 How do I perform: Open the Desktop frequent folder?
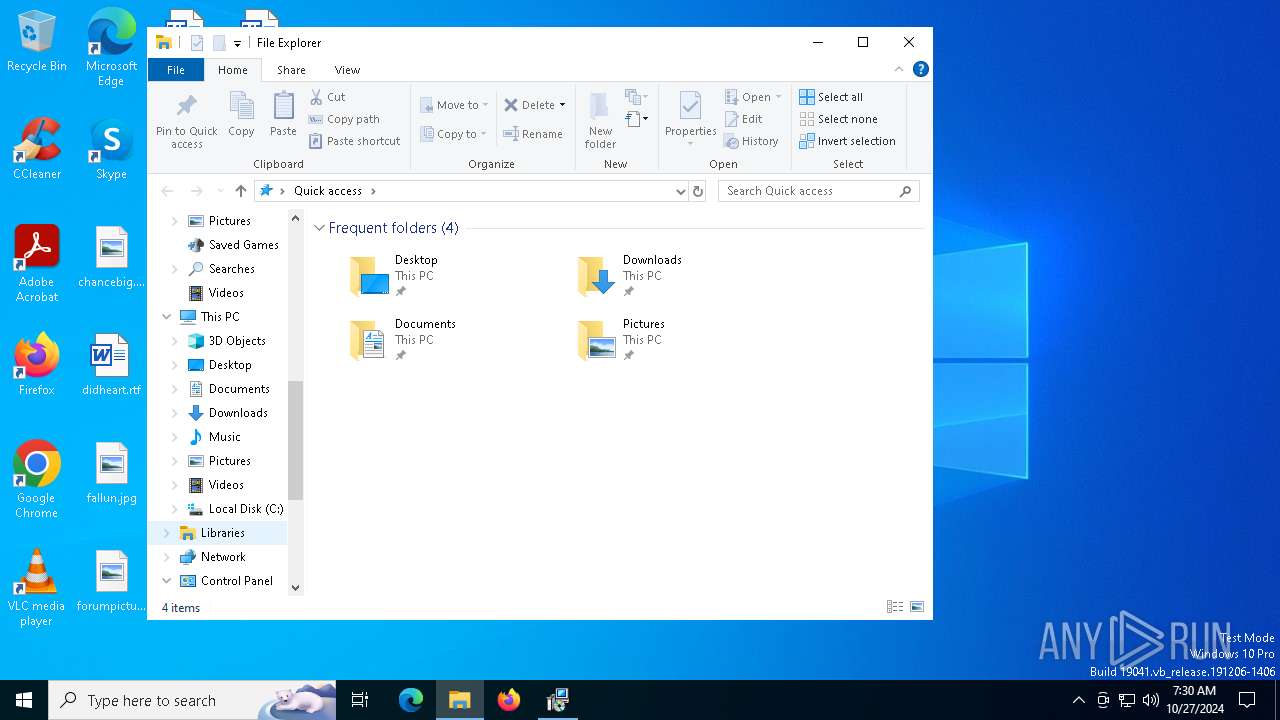[x=395, y=276]
